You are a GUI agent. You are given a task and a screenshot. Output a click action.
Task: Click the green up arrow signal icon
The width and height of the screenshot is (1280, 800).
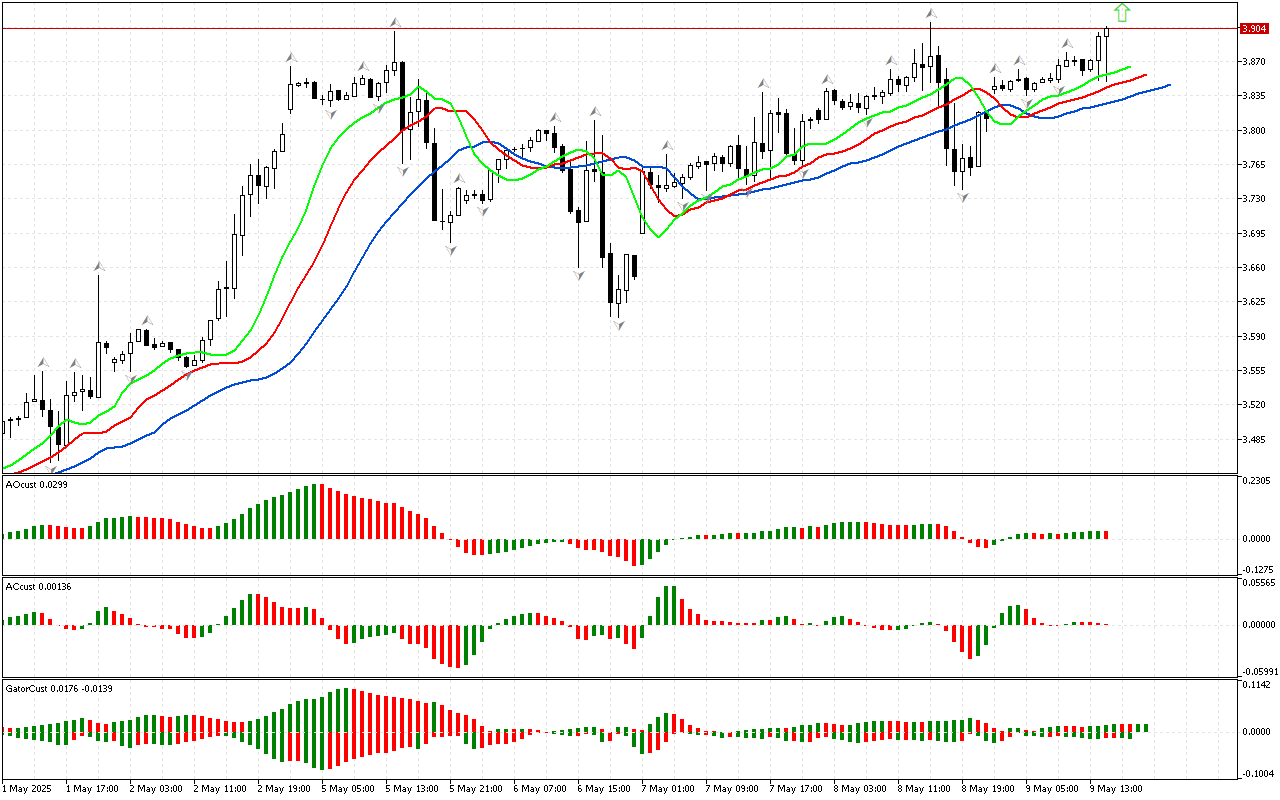(x=1122, y=12)
